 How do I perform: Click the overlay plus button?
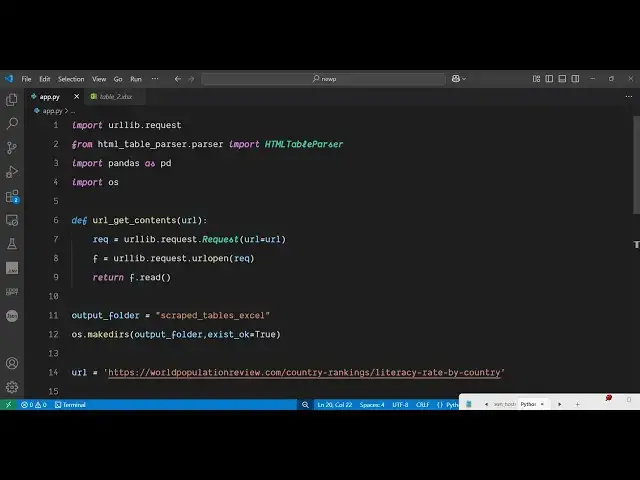tap(577, 404)
